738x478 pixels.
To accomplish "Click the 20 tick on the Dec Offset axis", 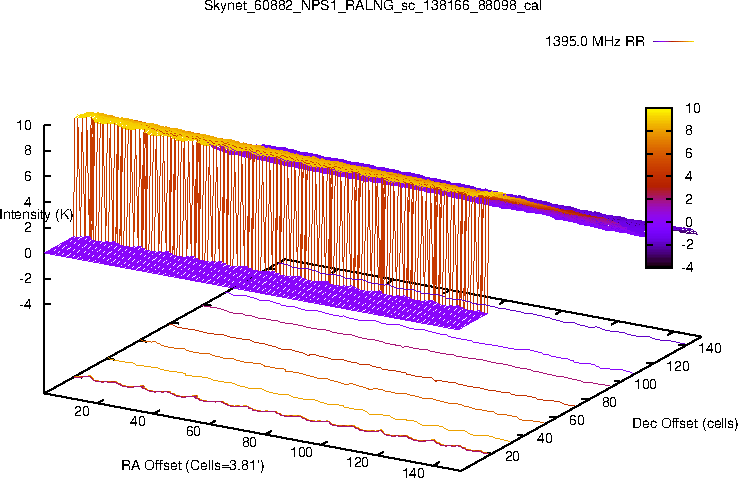I will click(x=512, y=456).
